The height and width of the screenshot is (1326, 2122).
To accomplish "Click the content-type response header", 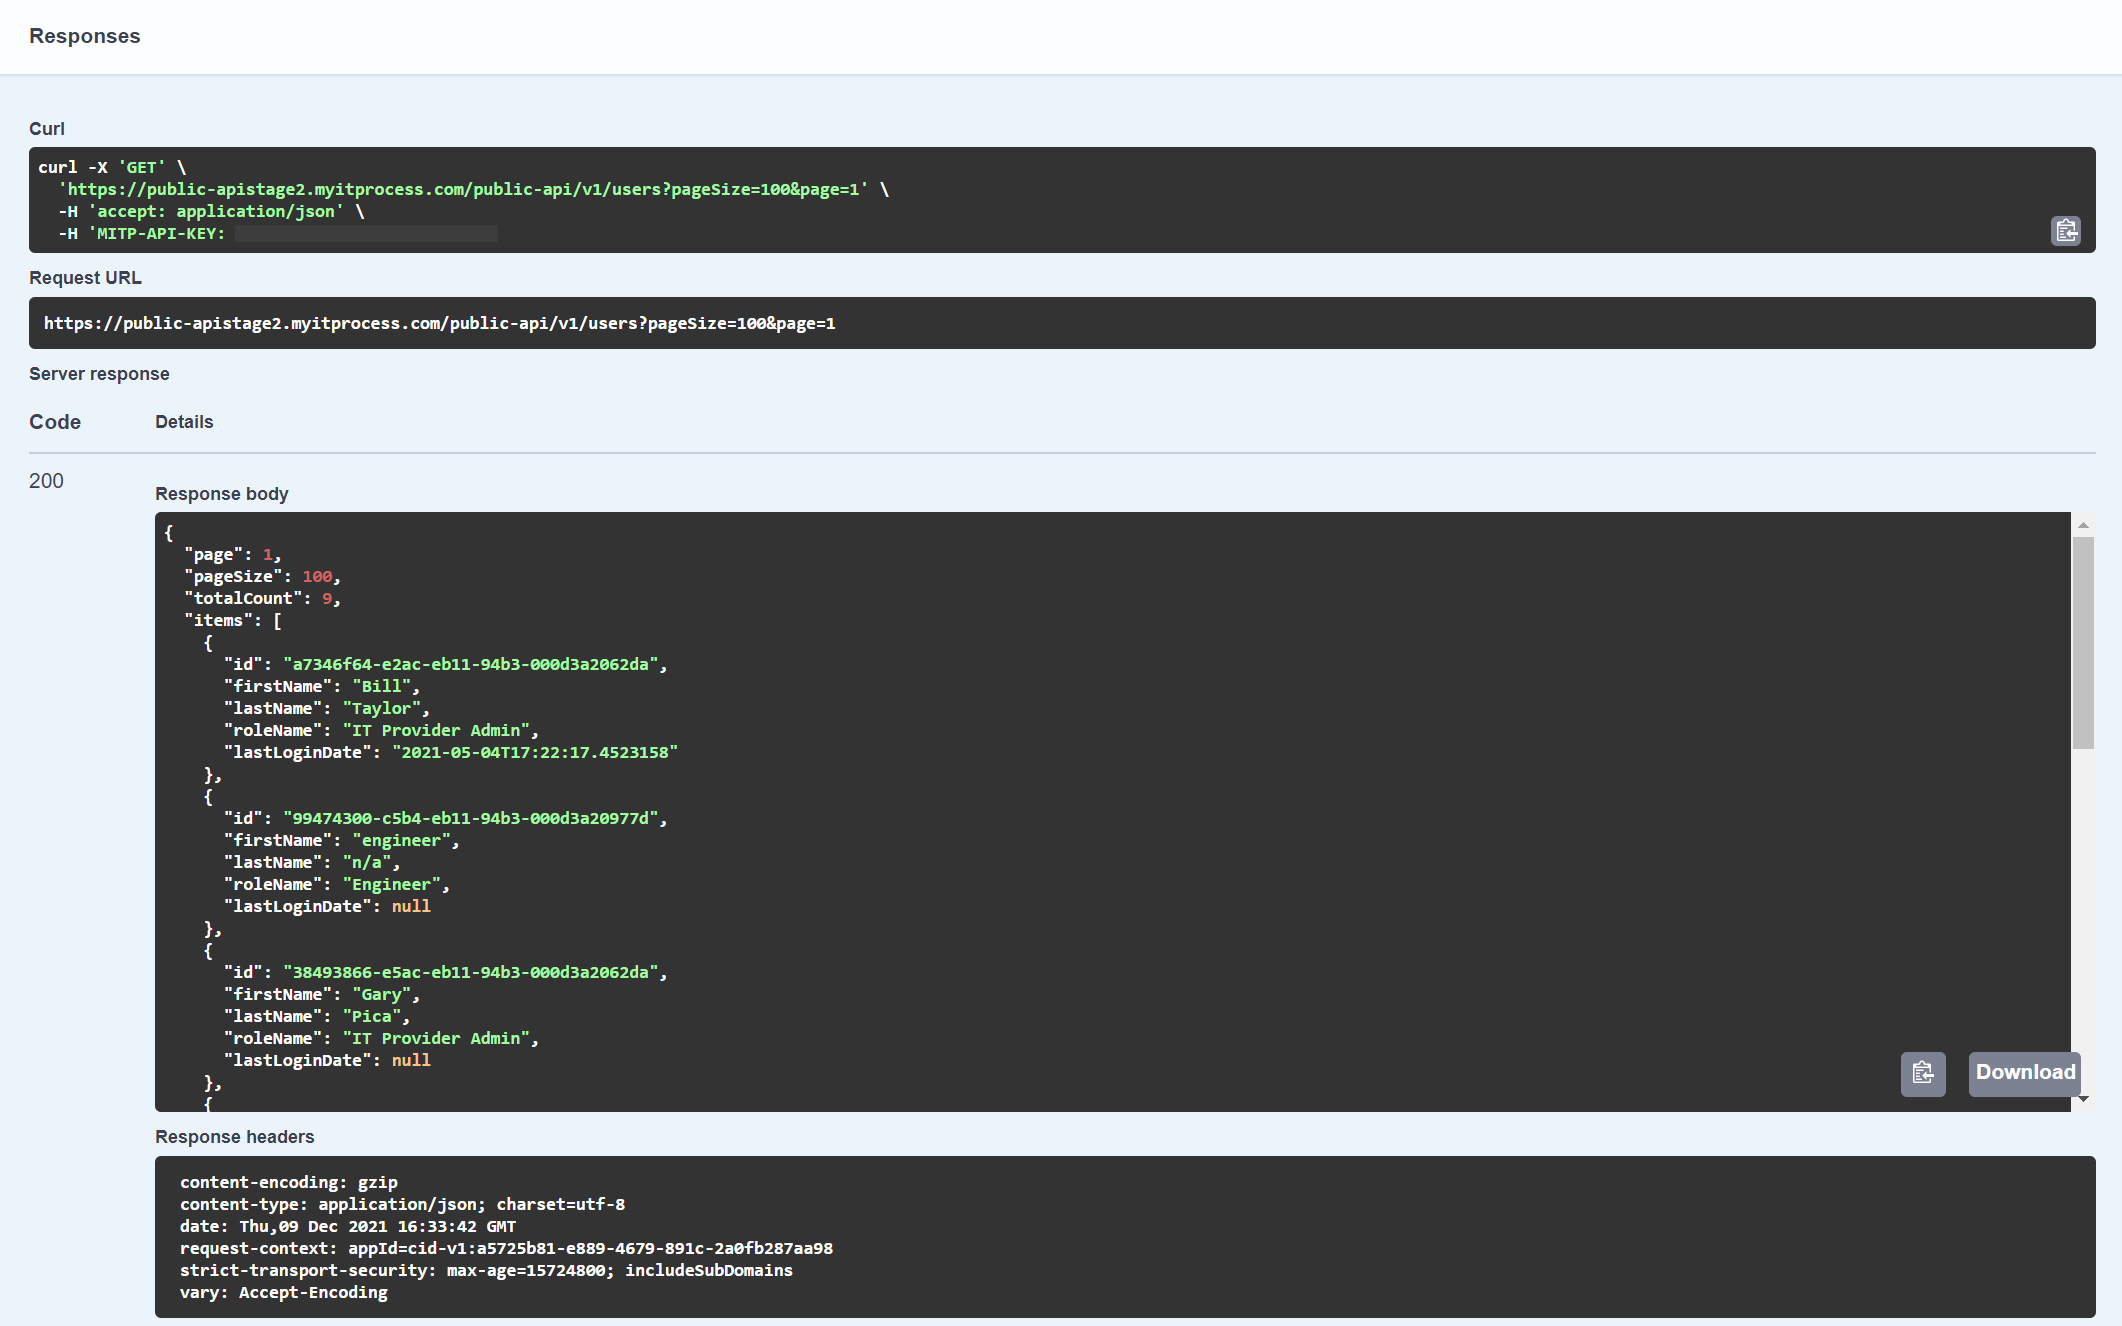I will coord(402,1204).
